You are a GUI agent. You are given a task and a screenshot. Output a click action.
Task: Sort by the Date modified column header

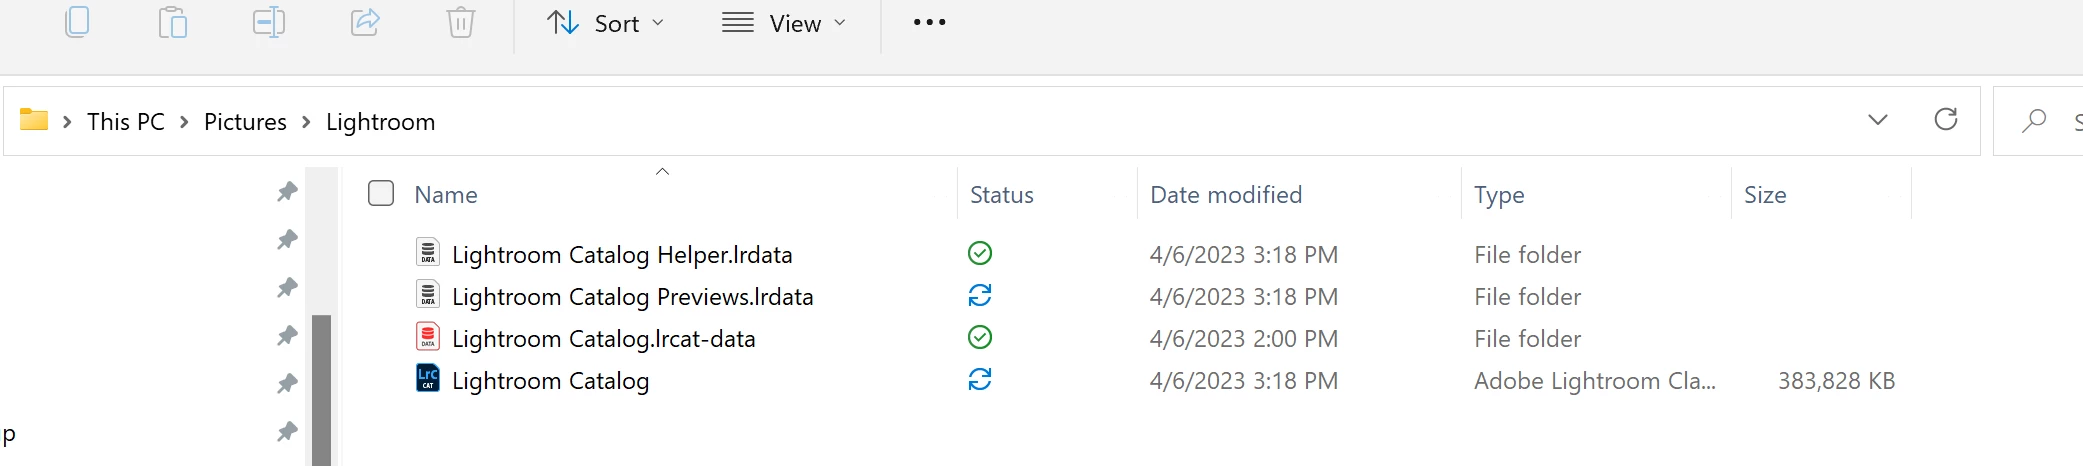coord(1226,195)
